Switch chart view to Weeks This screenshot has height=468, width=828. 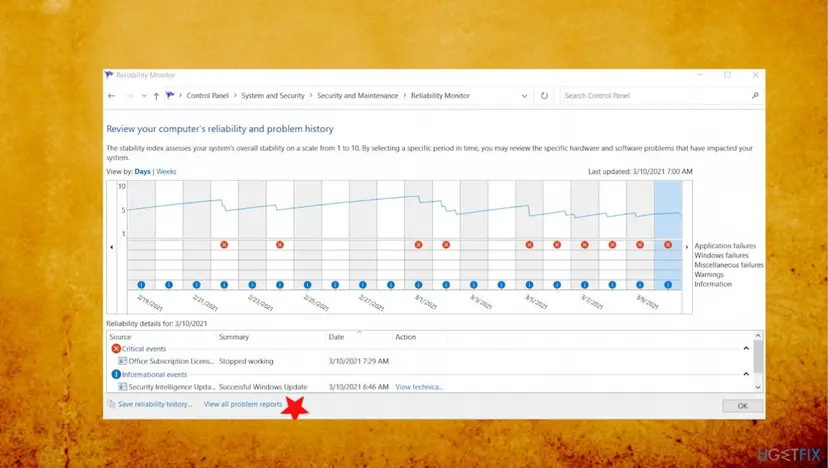point(166,172)
